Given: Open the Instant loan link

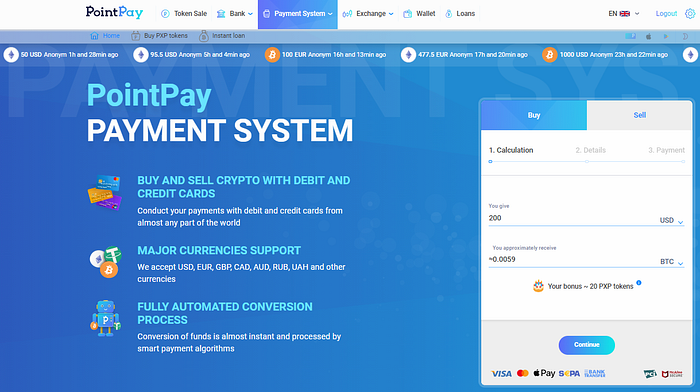Looking at the screenshot, I should pyautogui.click(x=222, y=36).
